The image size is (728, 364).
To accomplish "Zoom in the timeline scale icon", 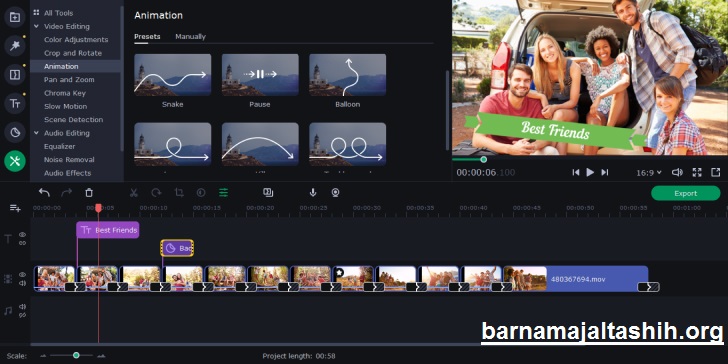I will [x=101, y=356].
